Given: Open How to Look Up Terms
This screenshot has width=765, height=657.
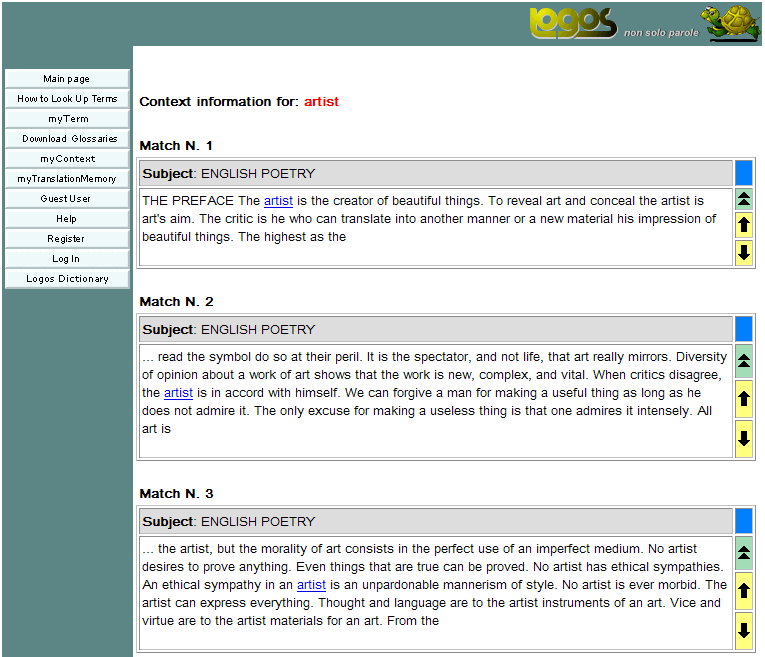Looking at the screenshot, I should click(x=67, y=99).
